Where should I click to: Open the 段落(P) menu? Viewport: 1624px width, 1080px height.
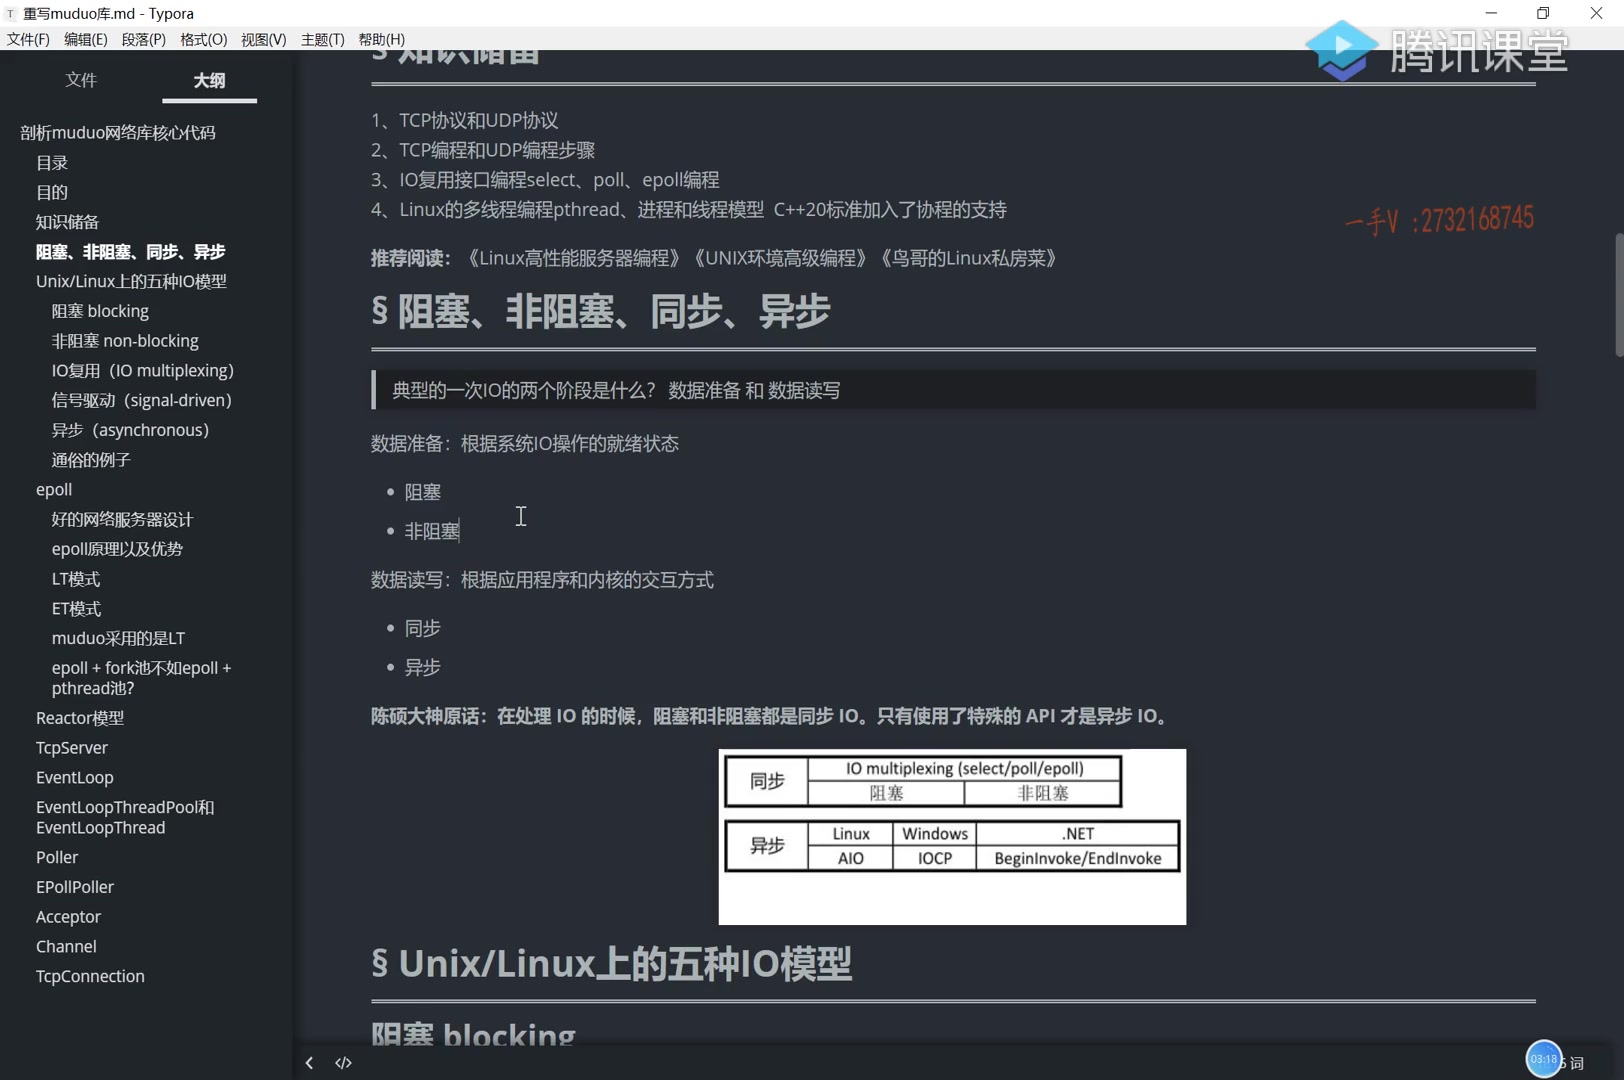click(x=143, y=39)
